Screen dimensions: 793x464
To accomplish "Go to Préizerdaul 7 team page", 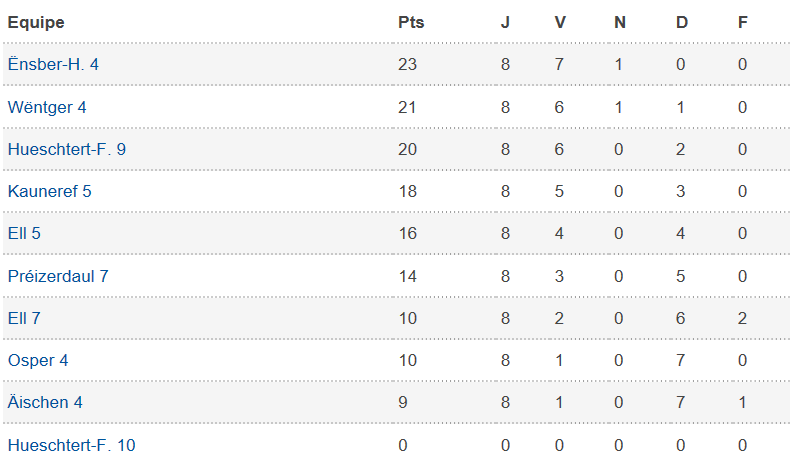I will 58,276.
